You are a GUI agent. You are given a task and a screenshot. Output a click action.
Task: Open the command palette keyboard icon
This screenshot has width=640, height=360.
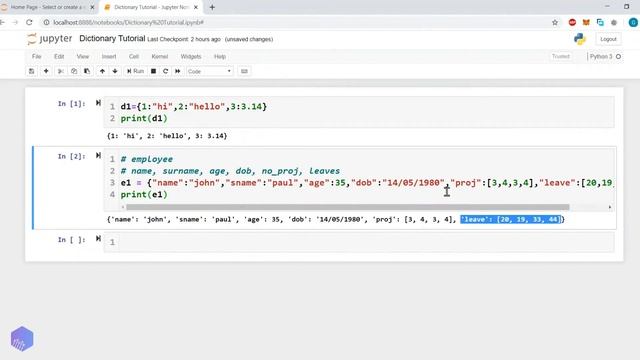[244, 71]
